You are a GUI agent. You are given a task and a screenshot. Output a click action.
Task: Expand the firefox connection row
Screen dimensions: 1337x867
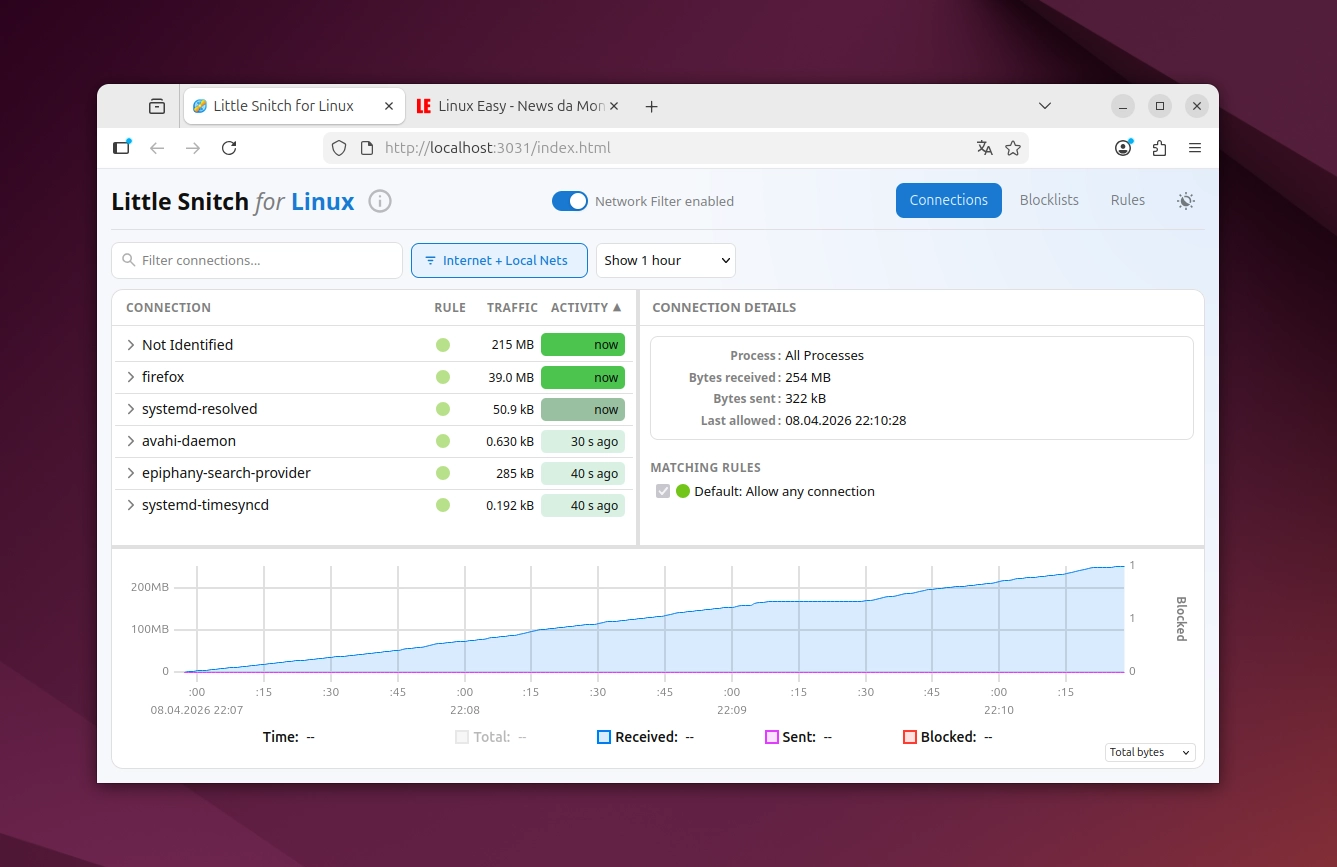131,377
